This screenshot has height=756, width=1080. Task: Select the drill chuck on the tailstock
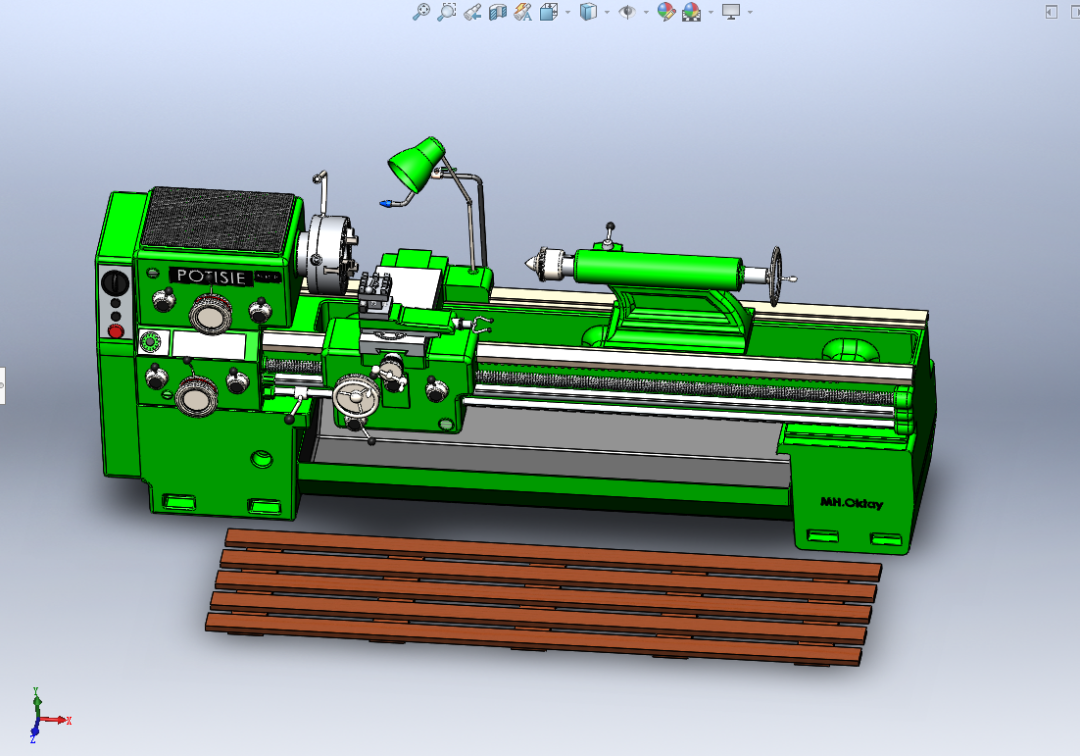pyautogui.click(x=551, y=263)
